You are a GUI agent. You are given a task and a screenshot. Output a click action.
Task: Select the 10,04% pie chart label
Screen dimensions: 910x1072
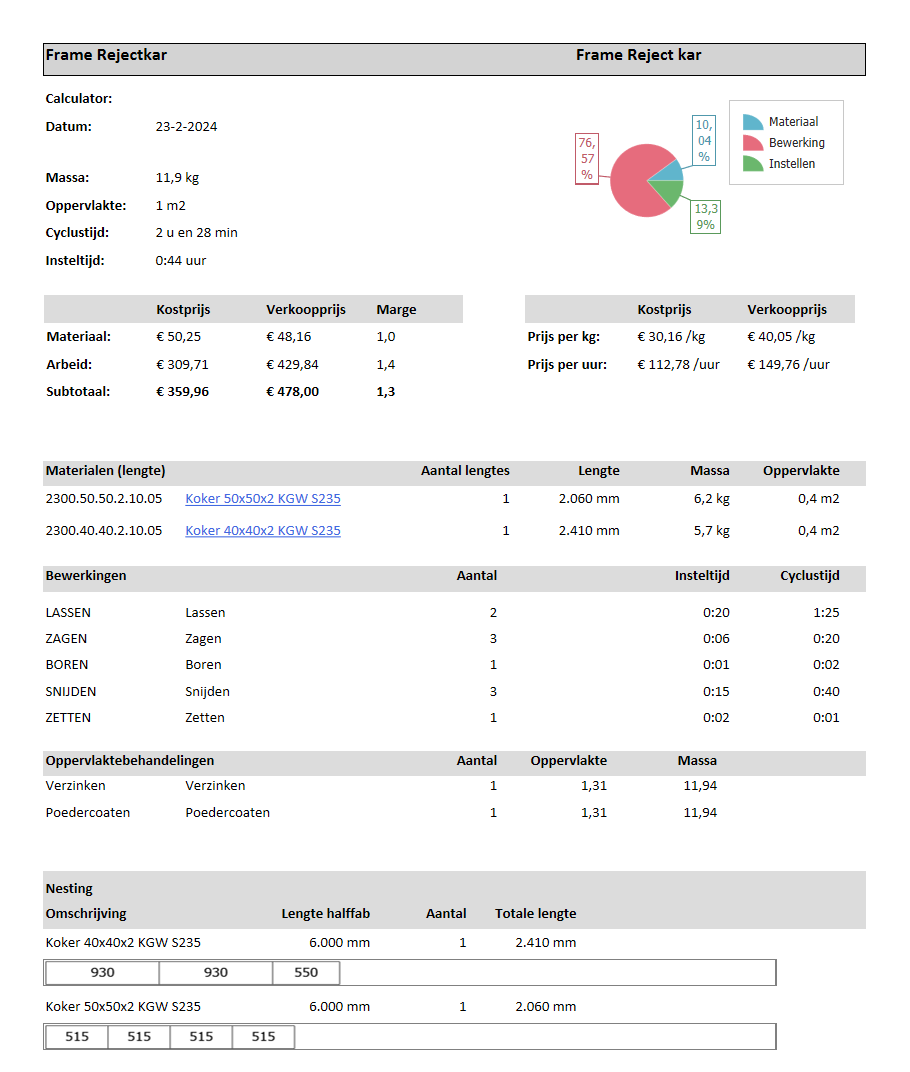(x=704, y=140)
